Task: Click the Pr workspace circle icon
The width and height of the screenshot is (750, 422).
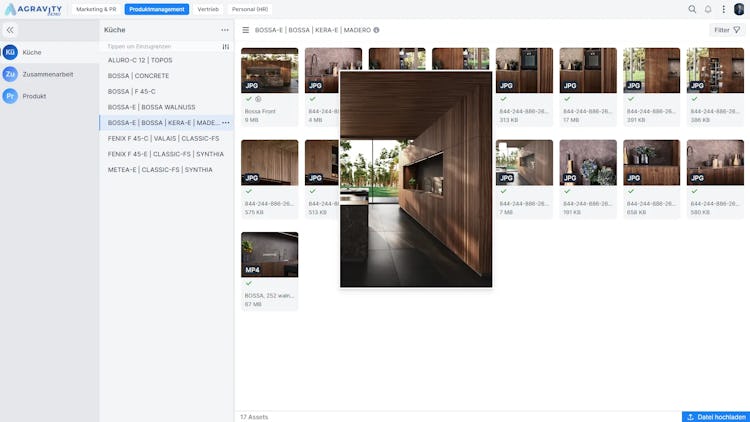Action: [10, 96]
